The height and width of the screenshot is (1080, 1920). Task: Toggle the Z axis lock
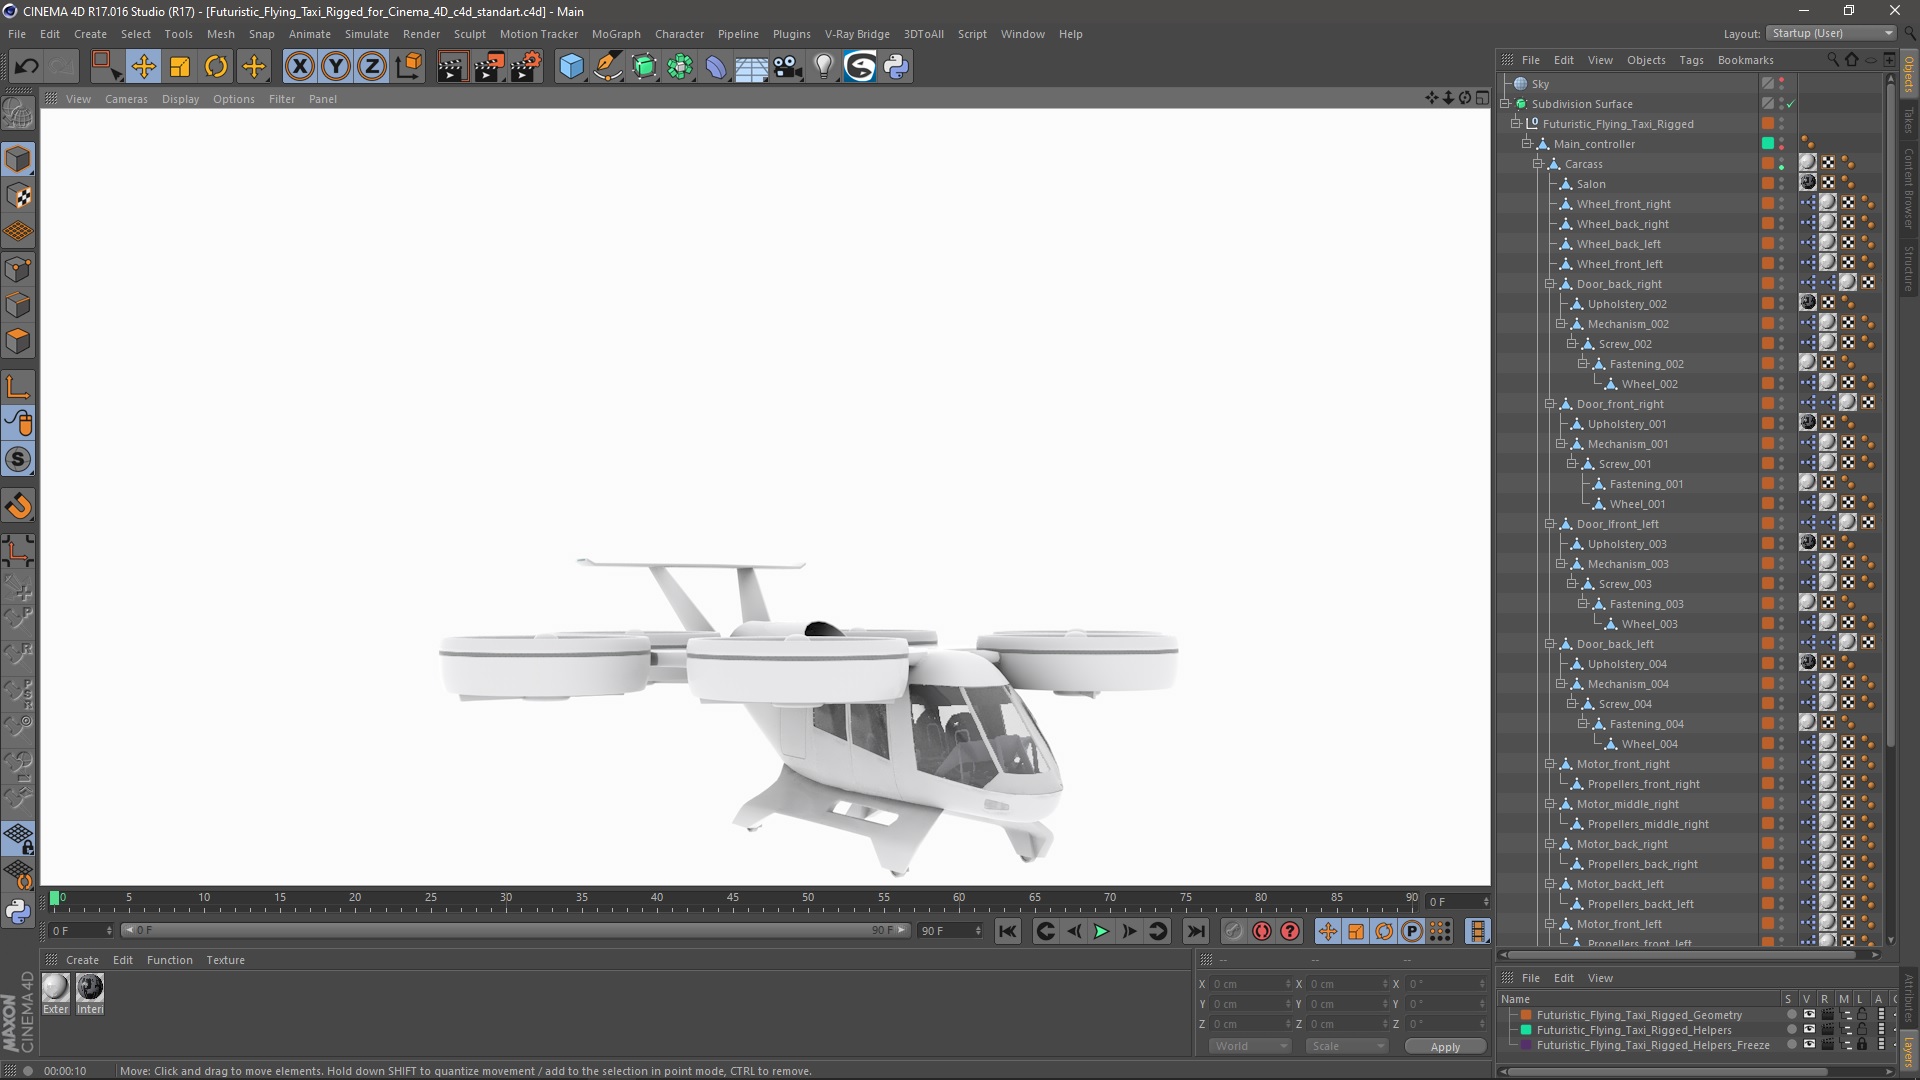click(372, 67)
